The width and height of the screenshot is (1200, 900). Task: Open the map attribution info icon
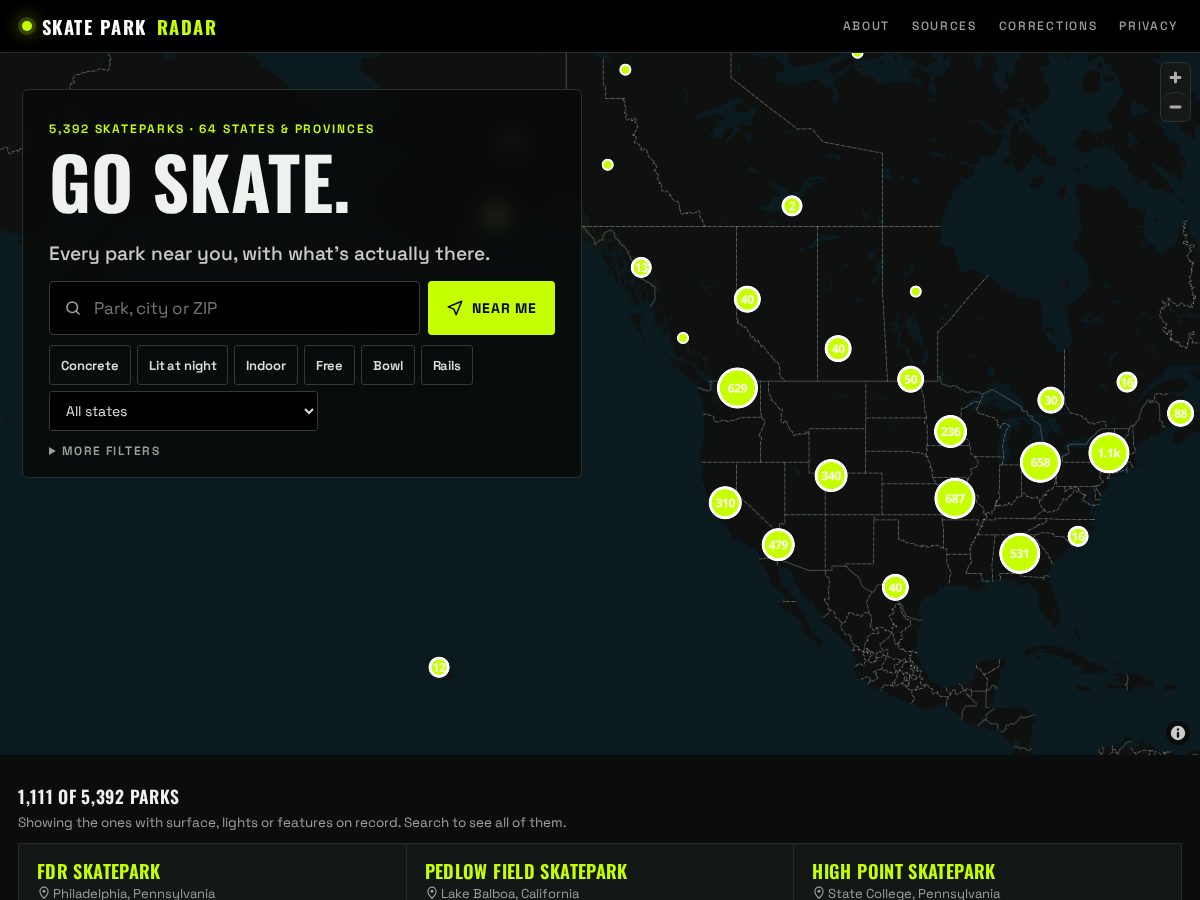pos(1178,733)
